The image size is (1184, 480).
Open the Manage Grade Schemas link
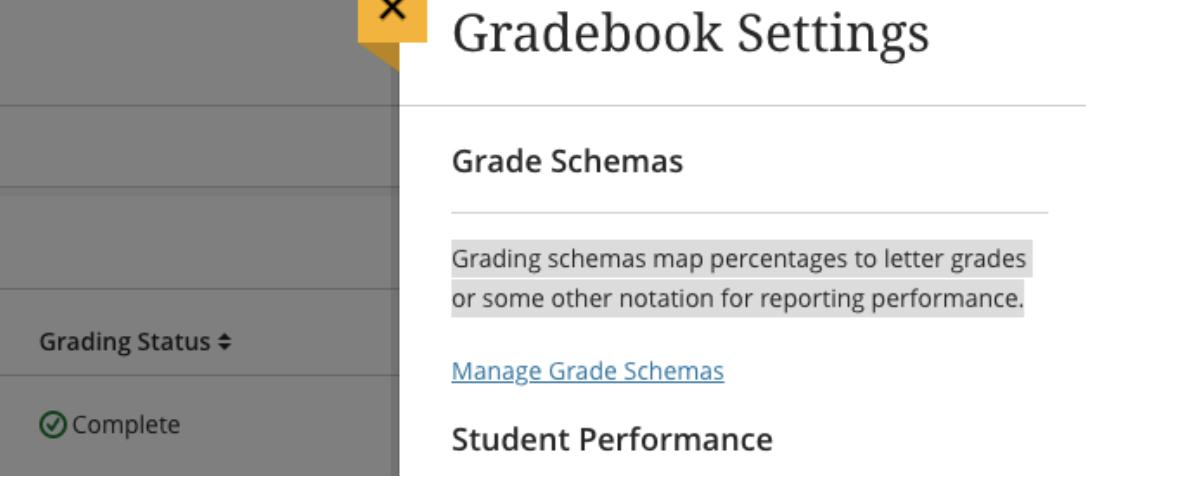coord(587,371)
